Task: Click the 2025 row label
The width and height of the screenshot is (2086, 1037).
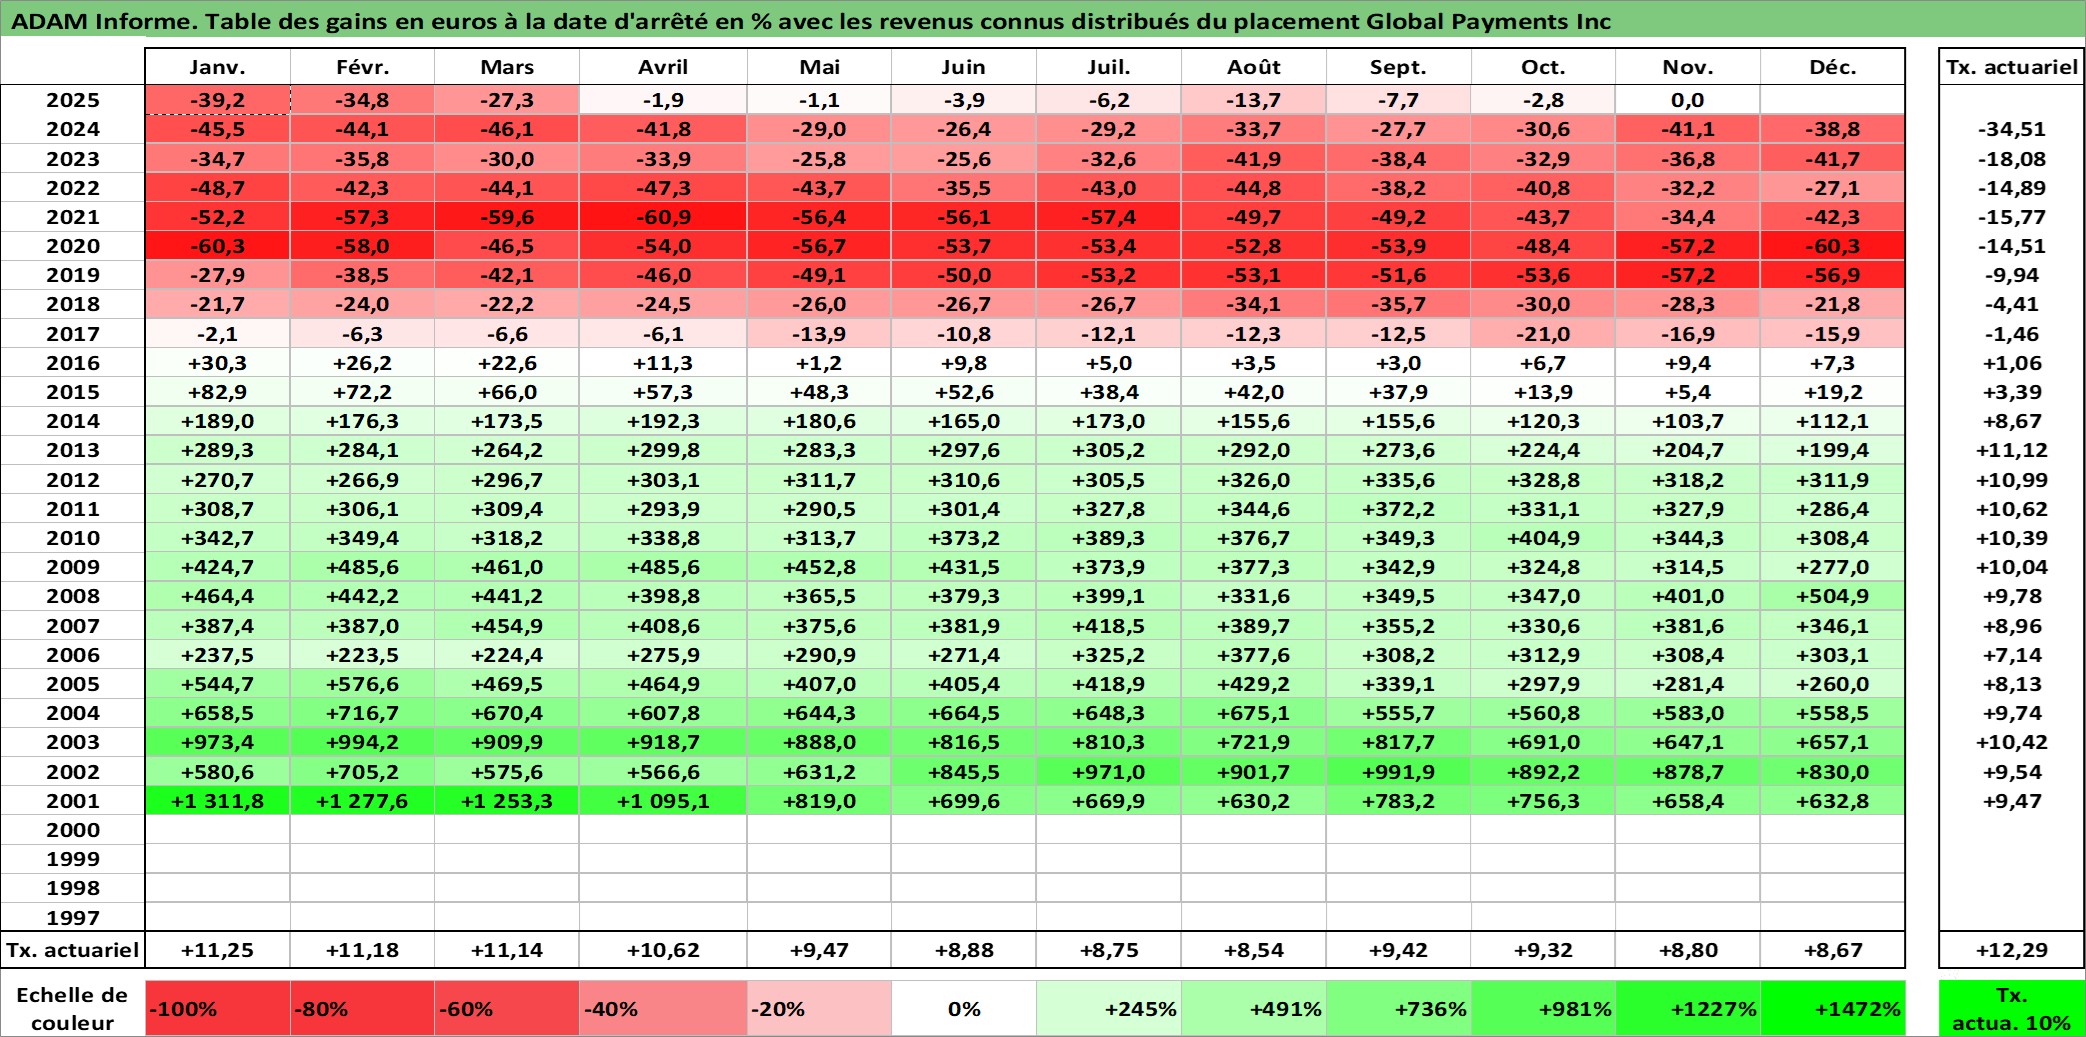Action: (73, 100)
